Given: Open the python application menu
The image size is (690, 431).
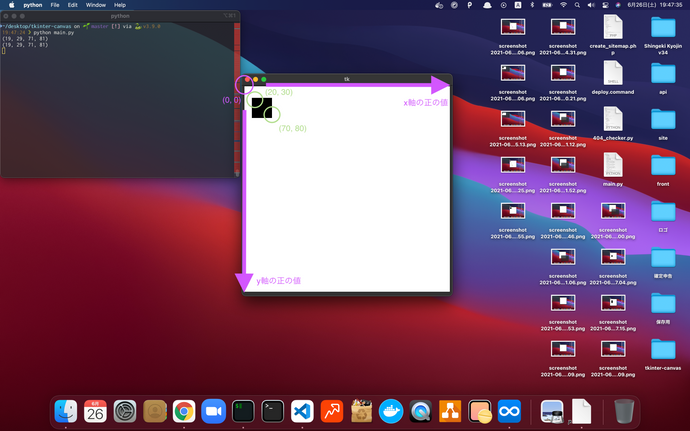Looking at the screenshot, I should tap(33, 5).
